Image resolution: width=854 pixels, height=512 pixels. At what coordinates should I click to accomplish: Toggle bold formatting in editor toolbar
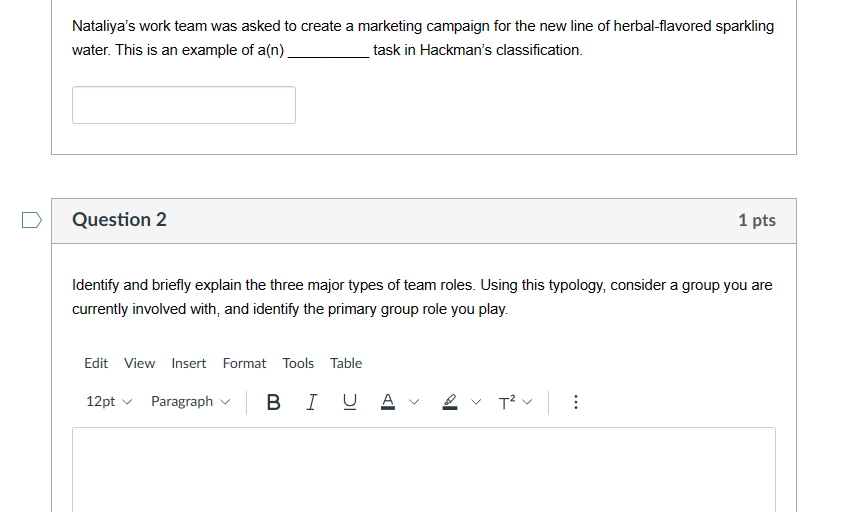coord(274,402)
